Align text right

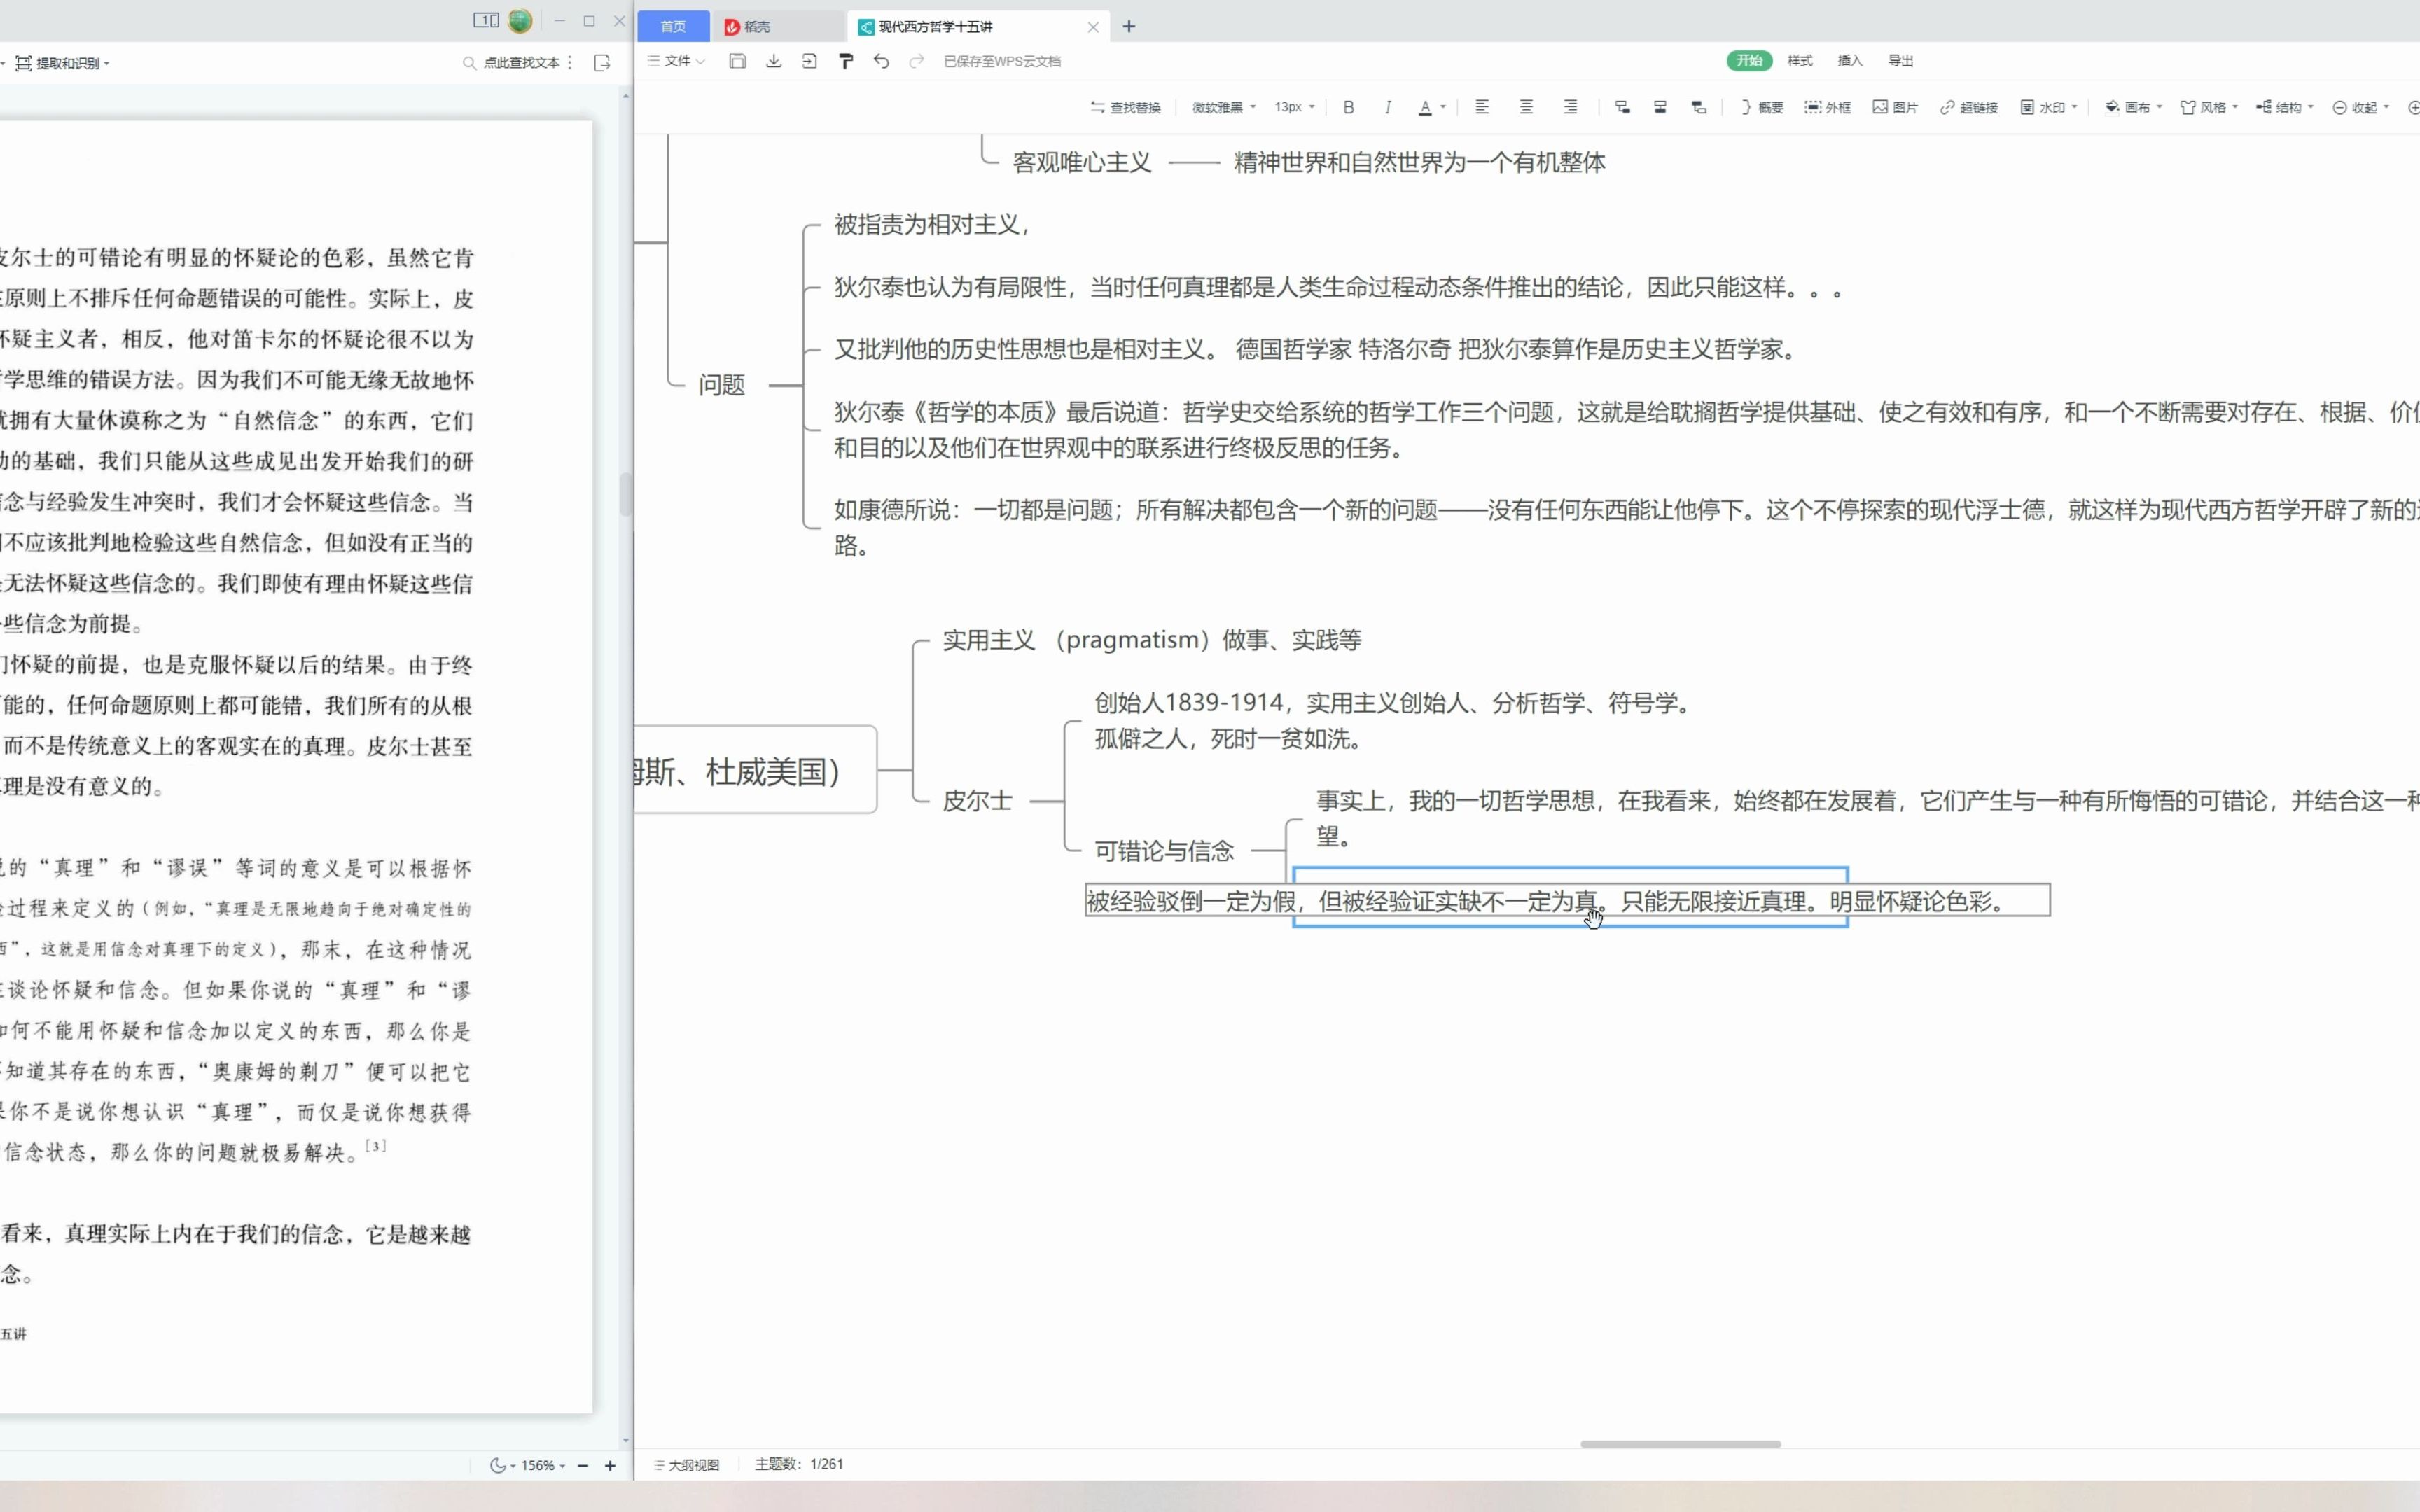[1570, 107]
